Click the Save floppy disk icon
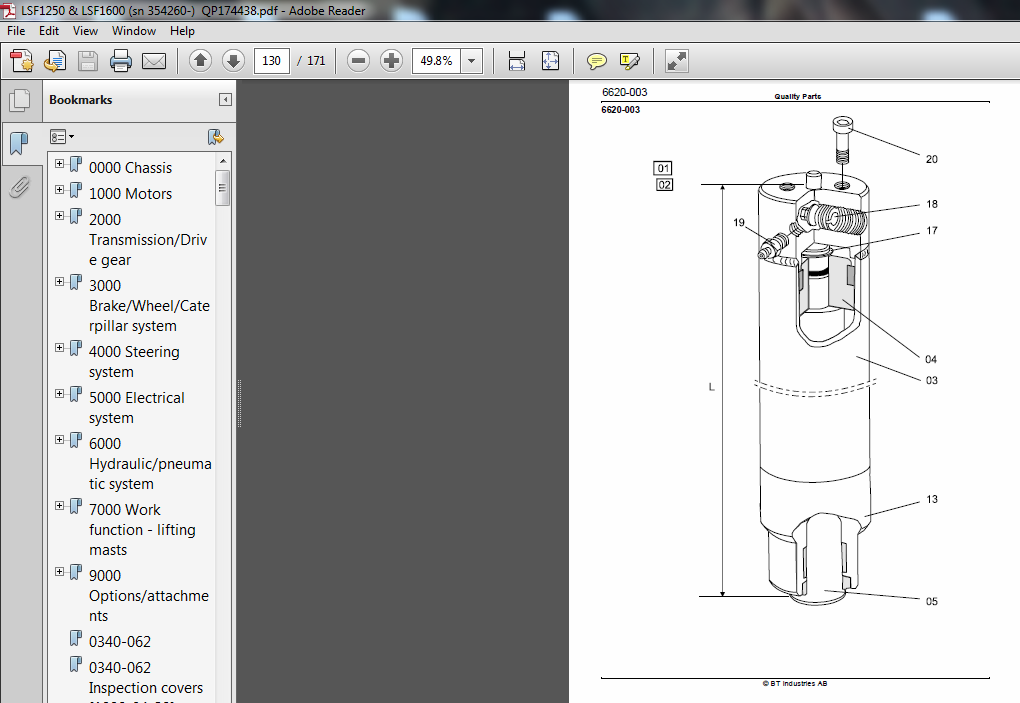The height and width of the screenshot is (703, 1020). [x=88, y=61]
